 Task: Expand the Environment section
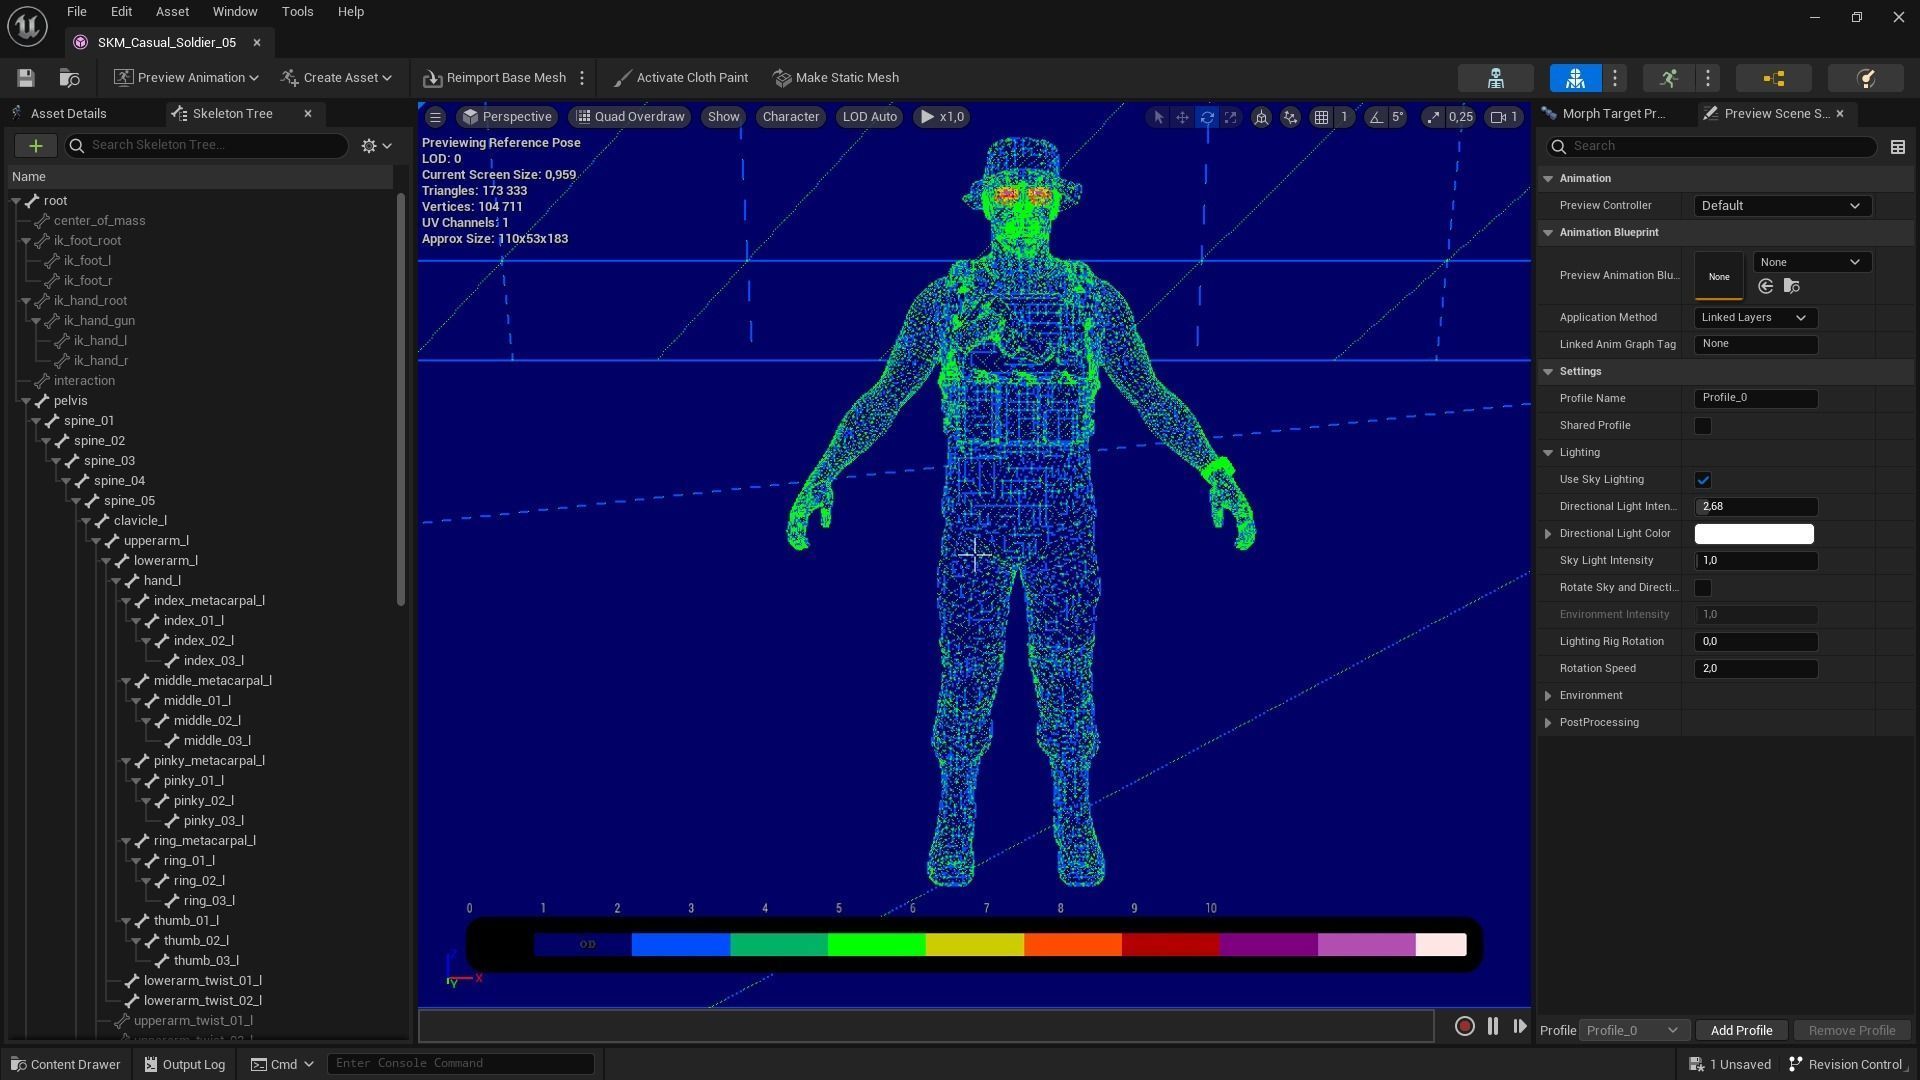tap(1548, 696)
